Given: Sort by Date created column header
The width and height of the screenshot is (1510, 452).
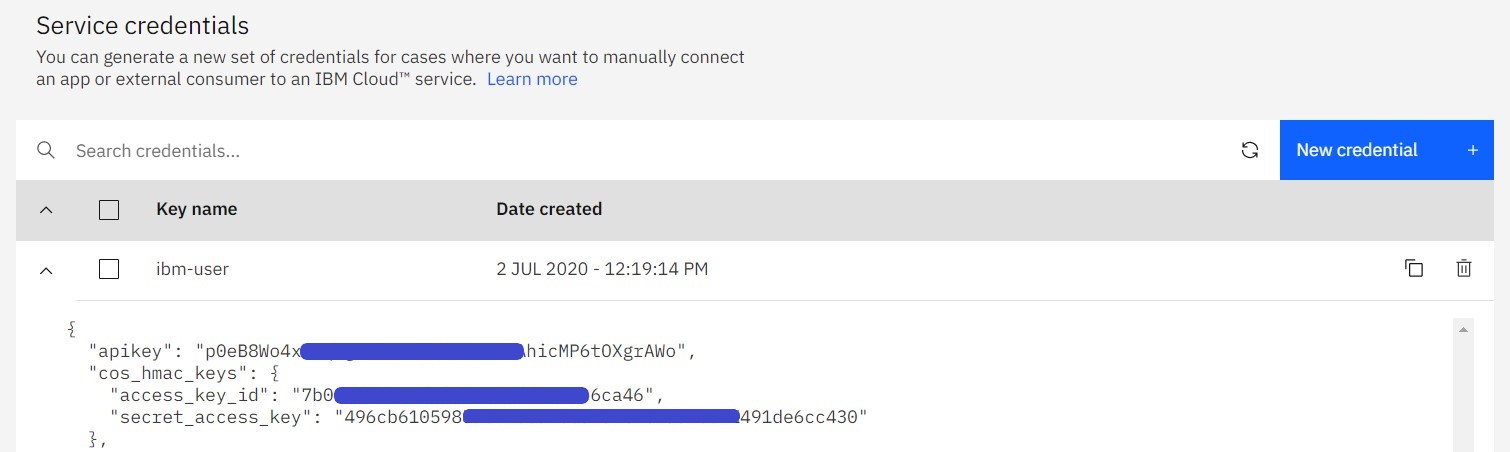Looking at the screenshot, I should click(549, 209).
